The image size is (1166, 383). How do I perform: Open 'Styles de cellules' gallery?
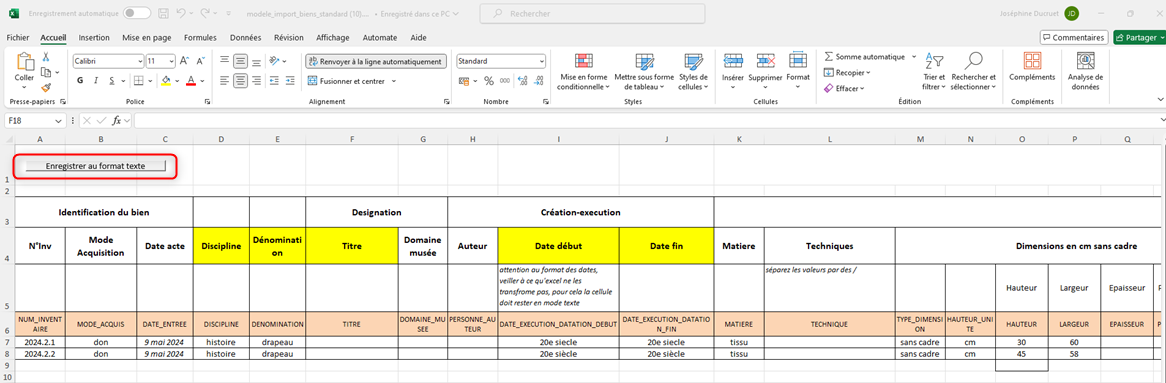(x=694, y=72)
